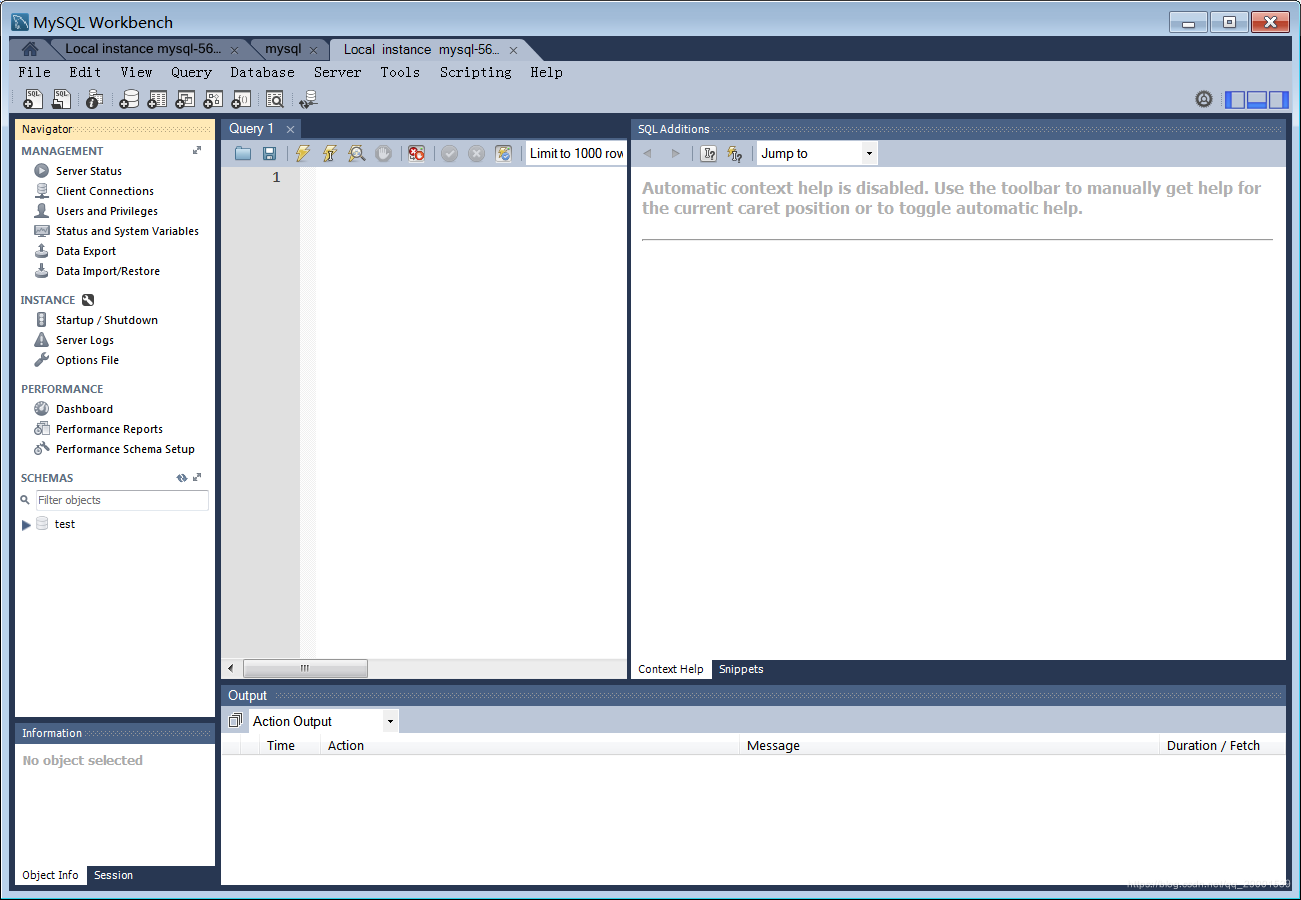
Task: Open the Database menu
Action: (x=262, y=72)
